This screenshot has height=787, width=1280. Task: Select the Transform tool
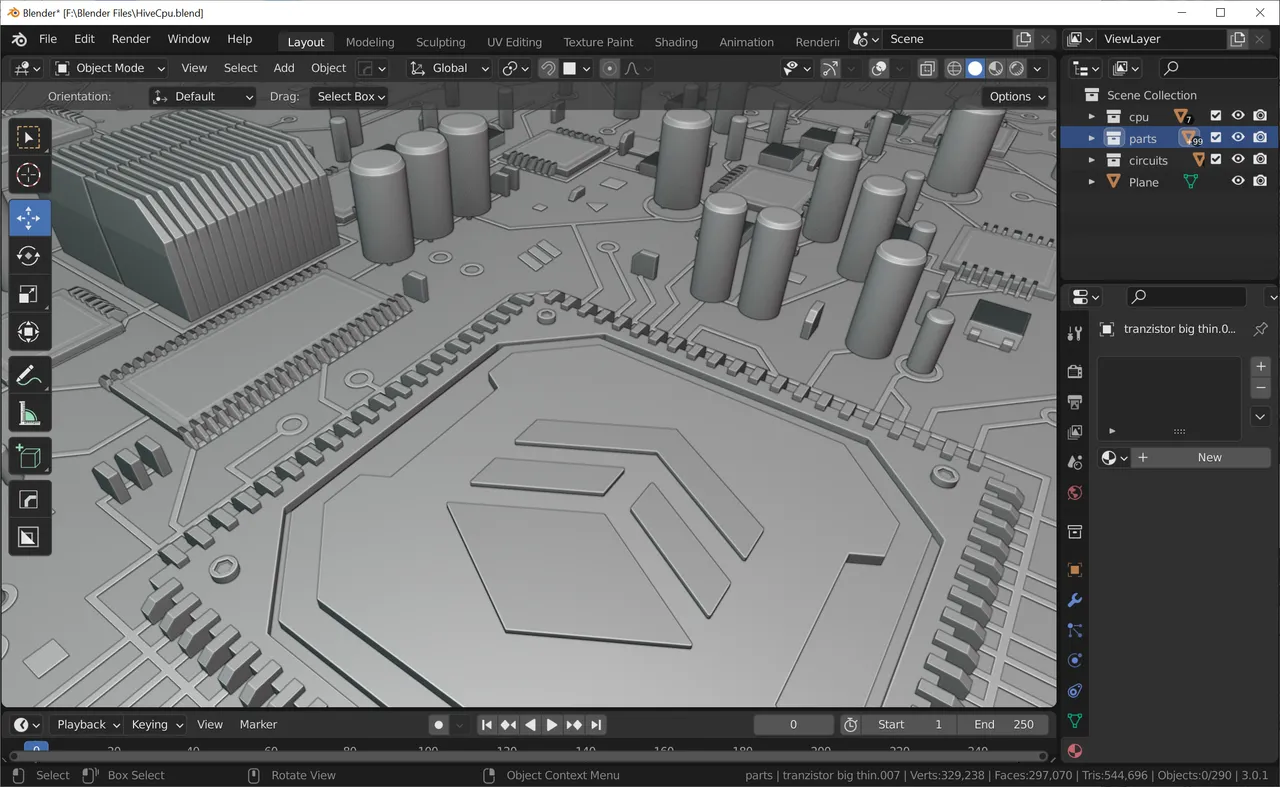(x=30, y=332)
